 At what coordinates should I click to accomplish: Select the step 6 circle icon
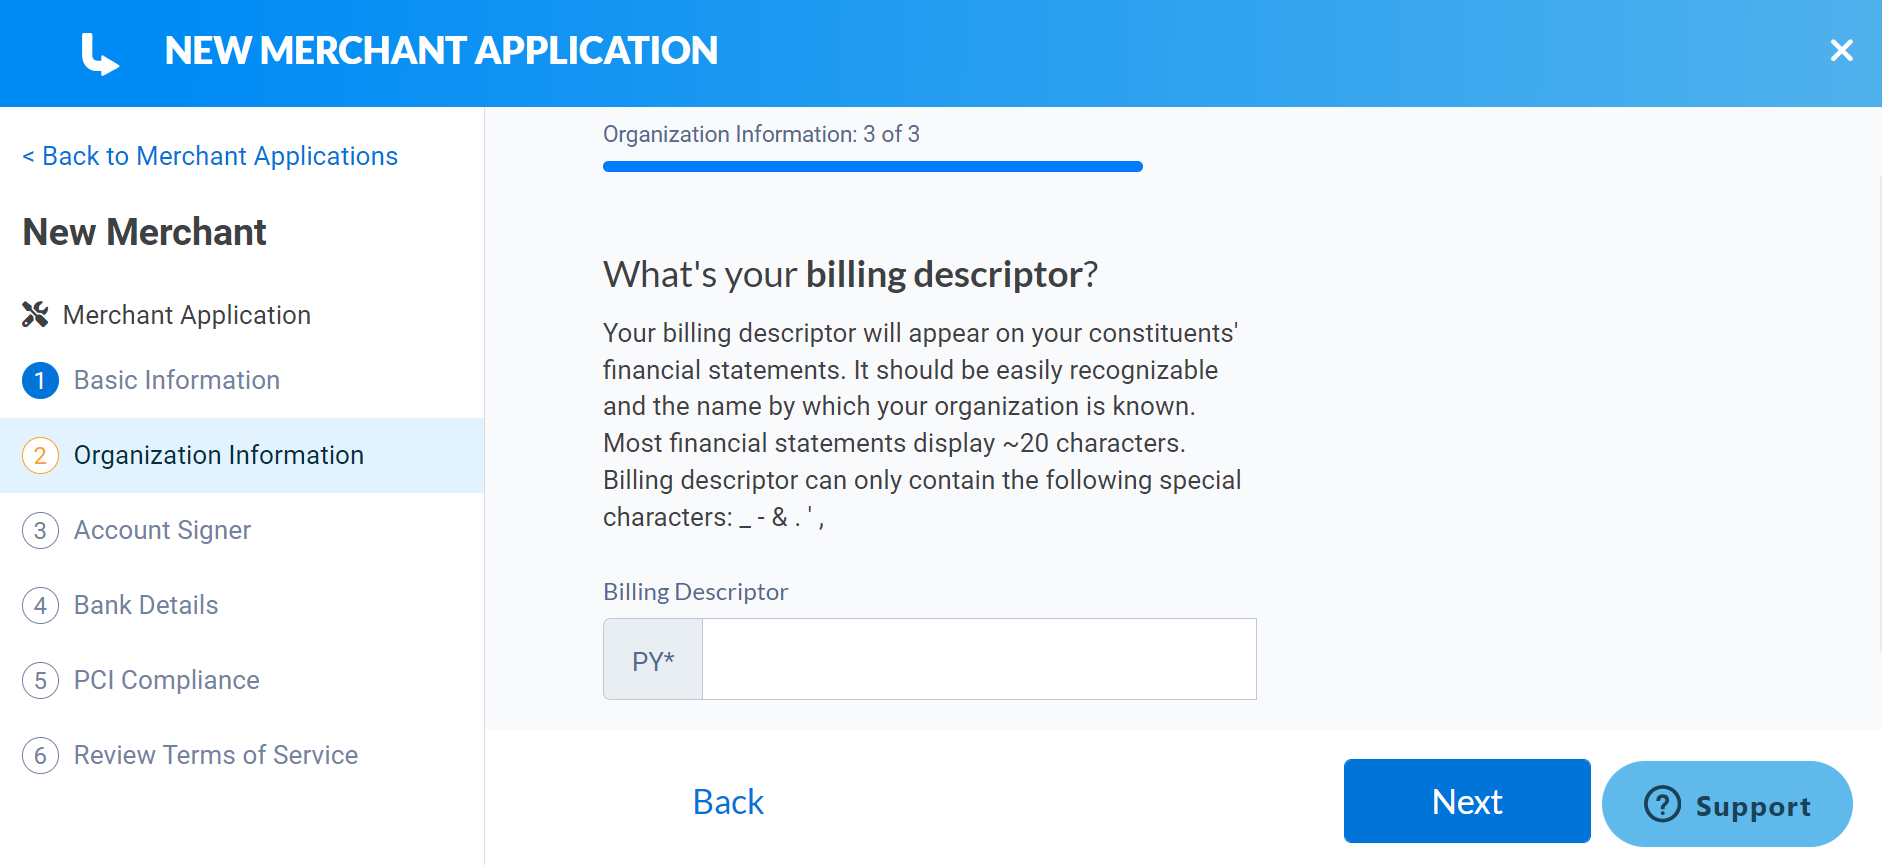pos(40,755)
